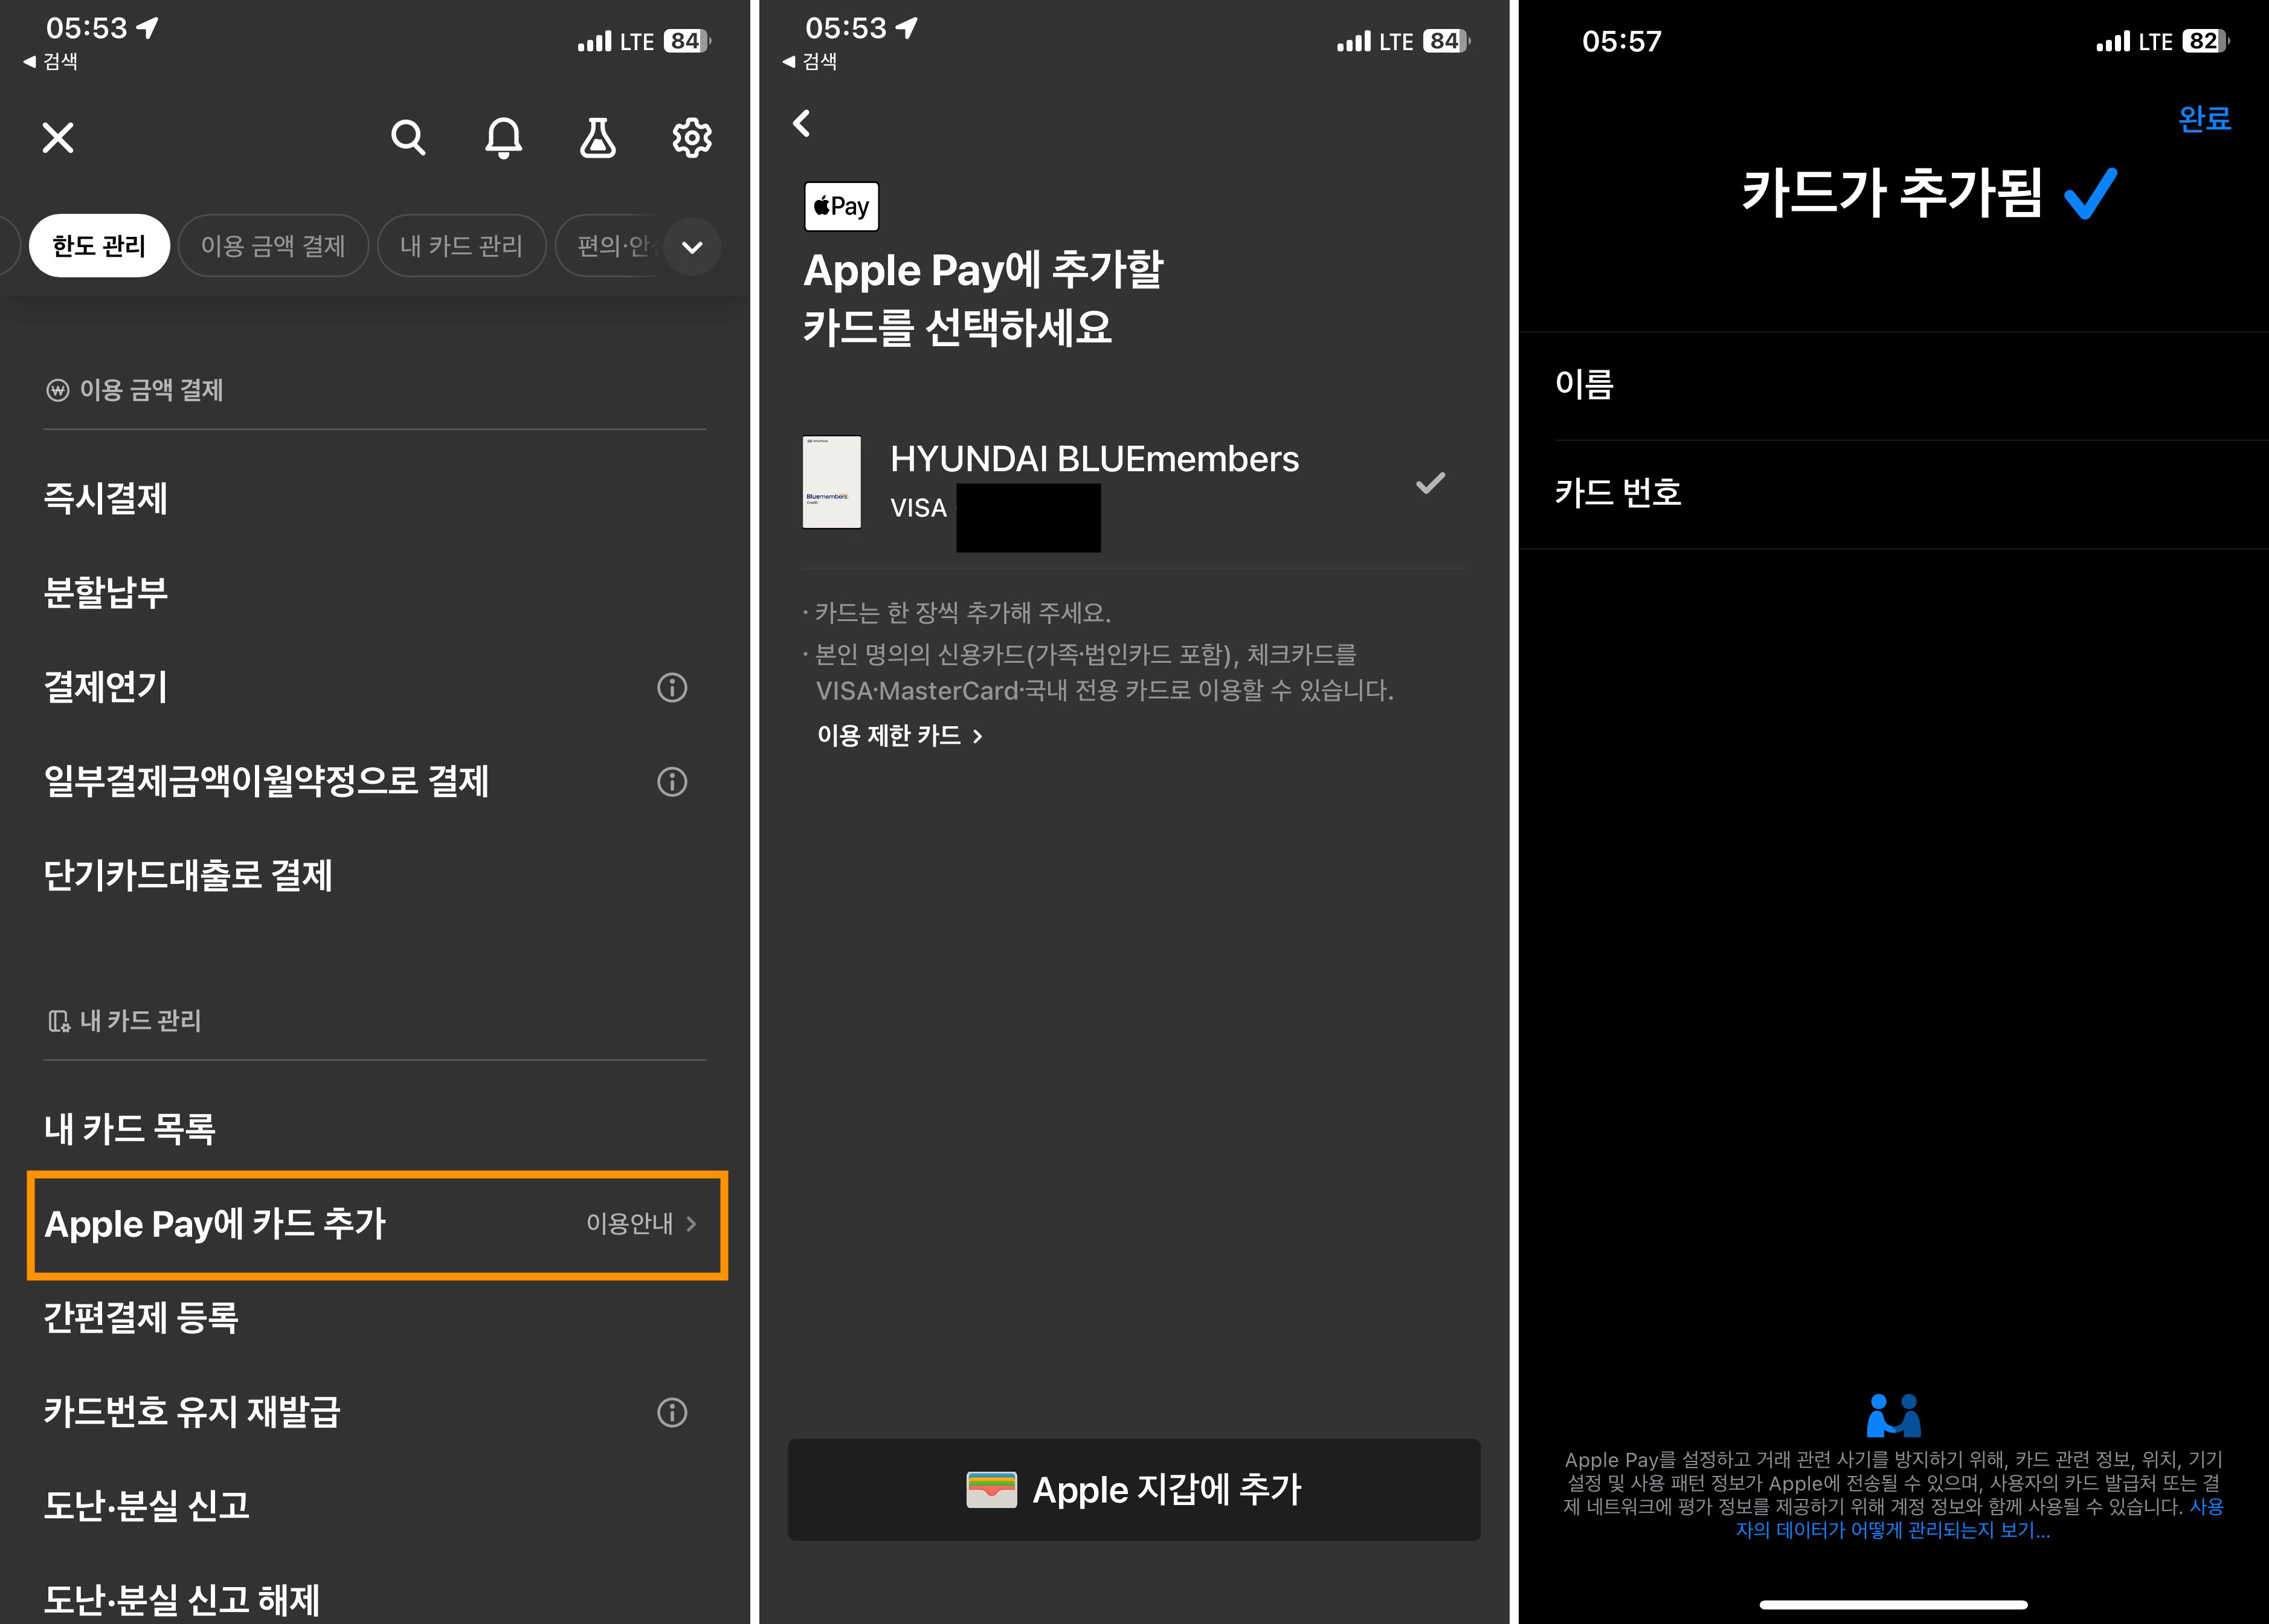2269x1624 pixels.
Task: Select the 한도 관리 tab
Action: [x=99, y=245]
